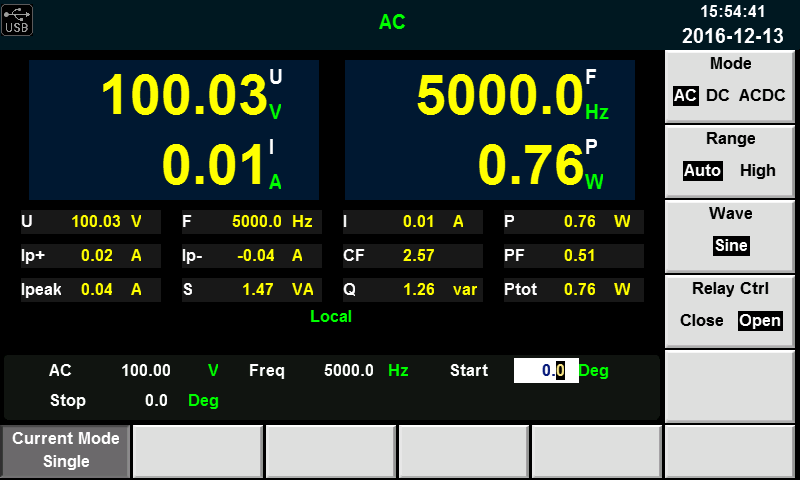The height and width of the screenshot is (480, 800).
Task: Click the large frequency and power readout panel
Action: point(490,129)
